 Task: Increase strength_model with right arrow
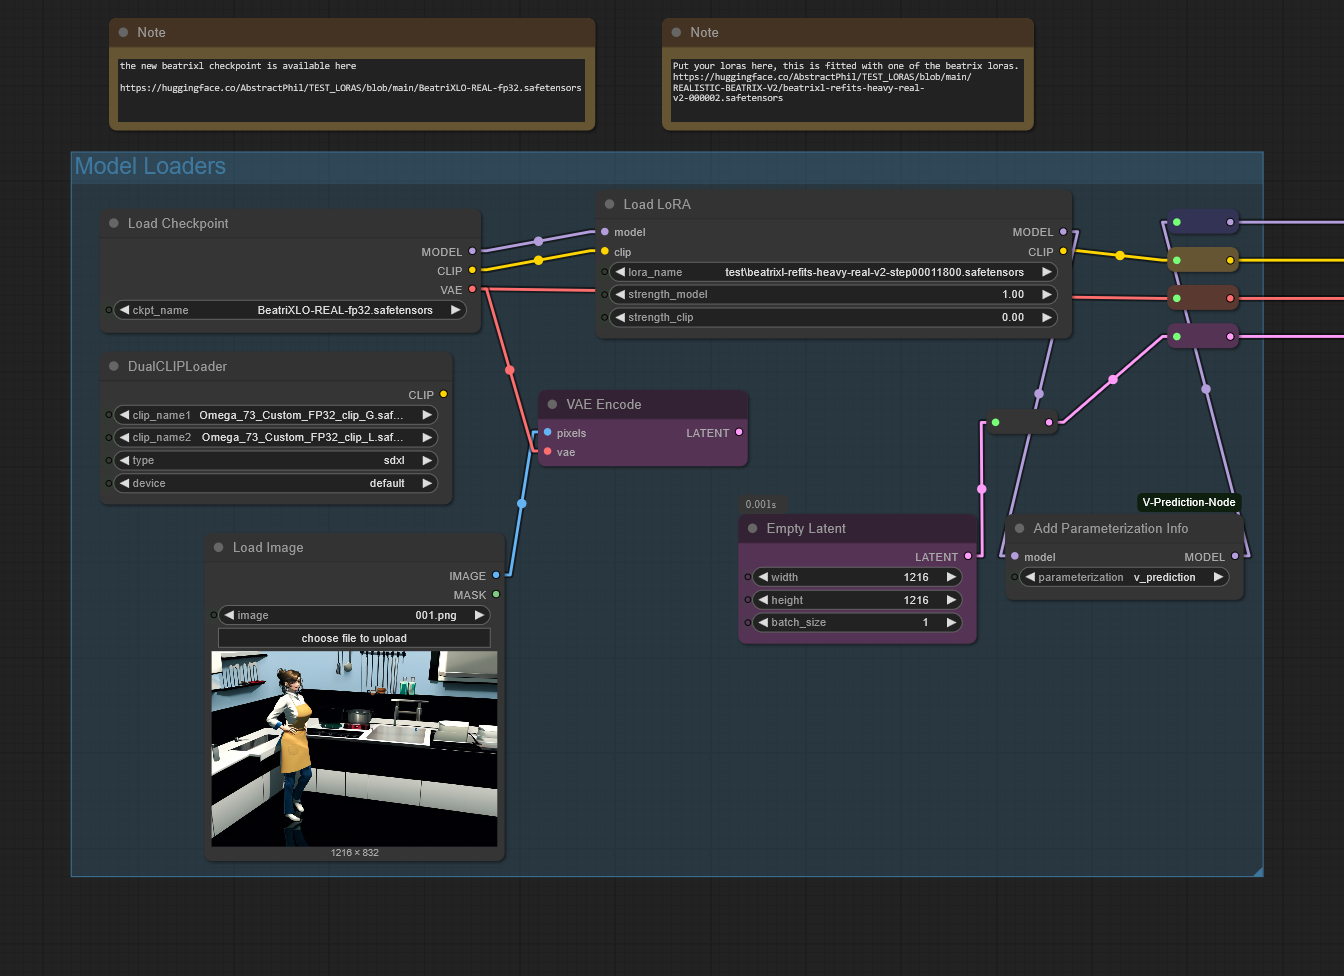[1047, 295]
